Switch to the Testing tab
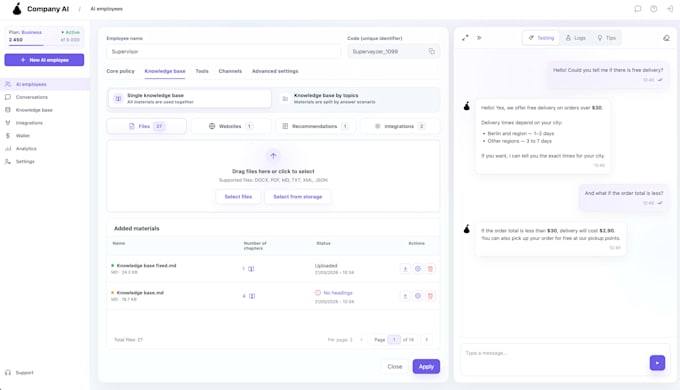 tap(541, 38)
